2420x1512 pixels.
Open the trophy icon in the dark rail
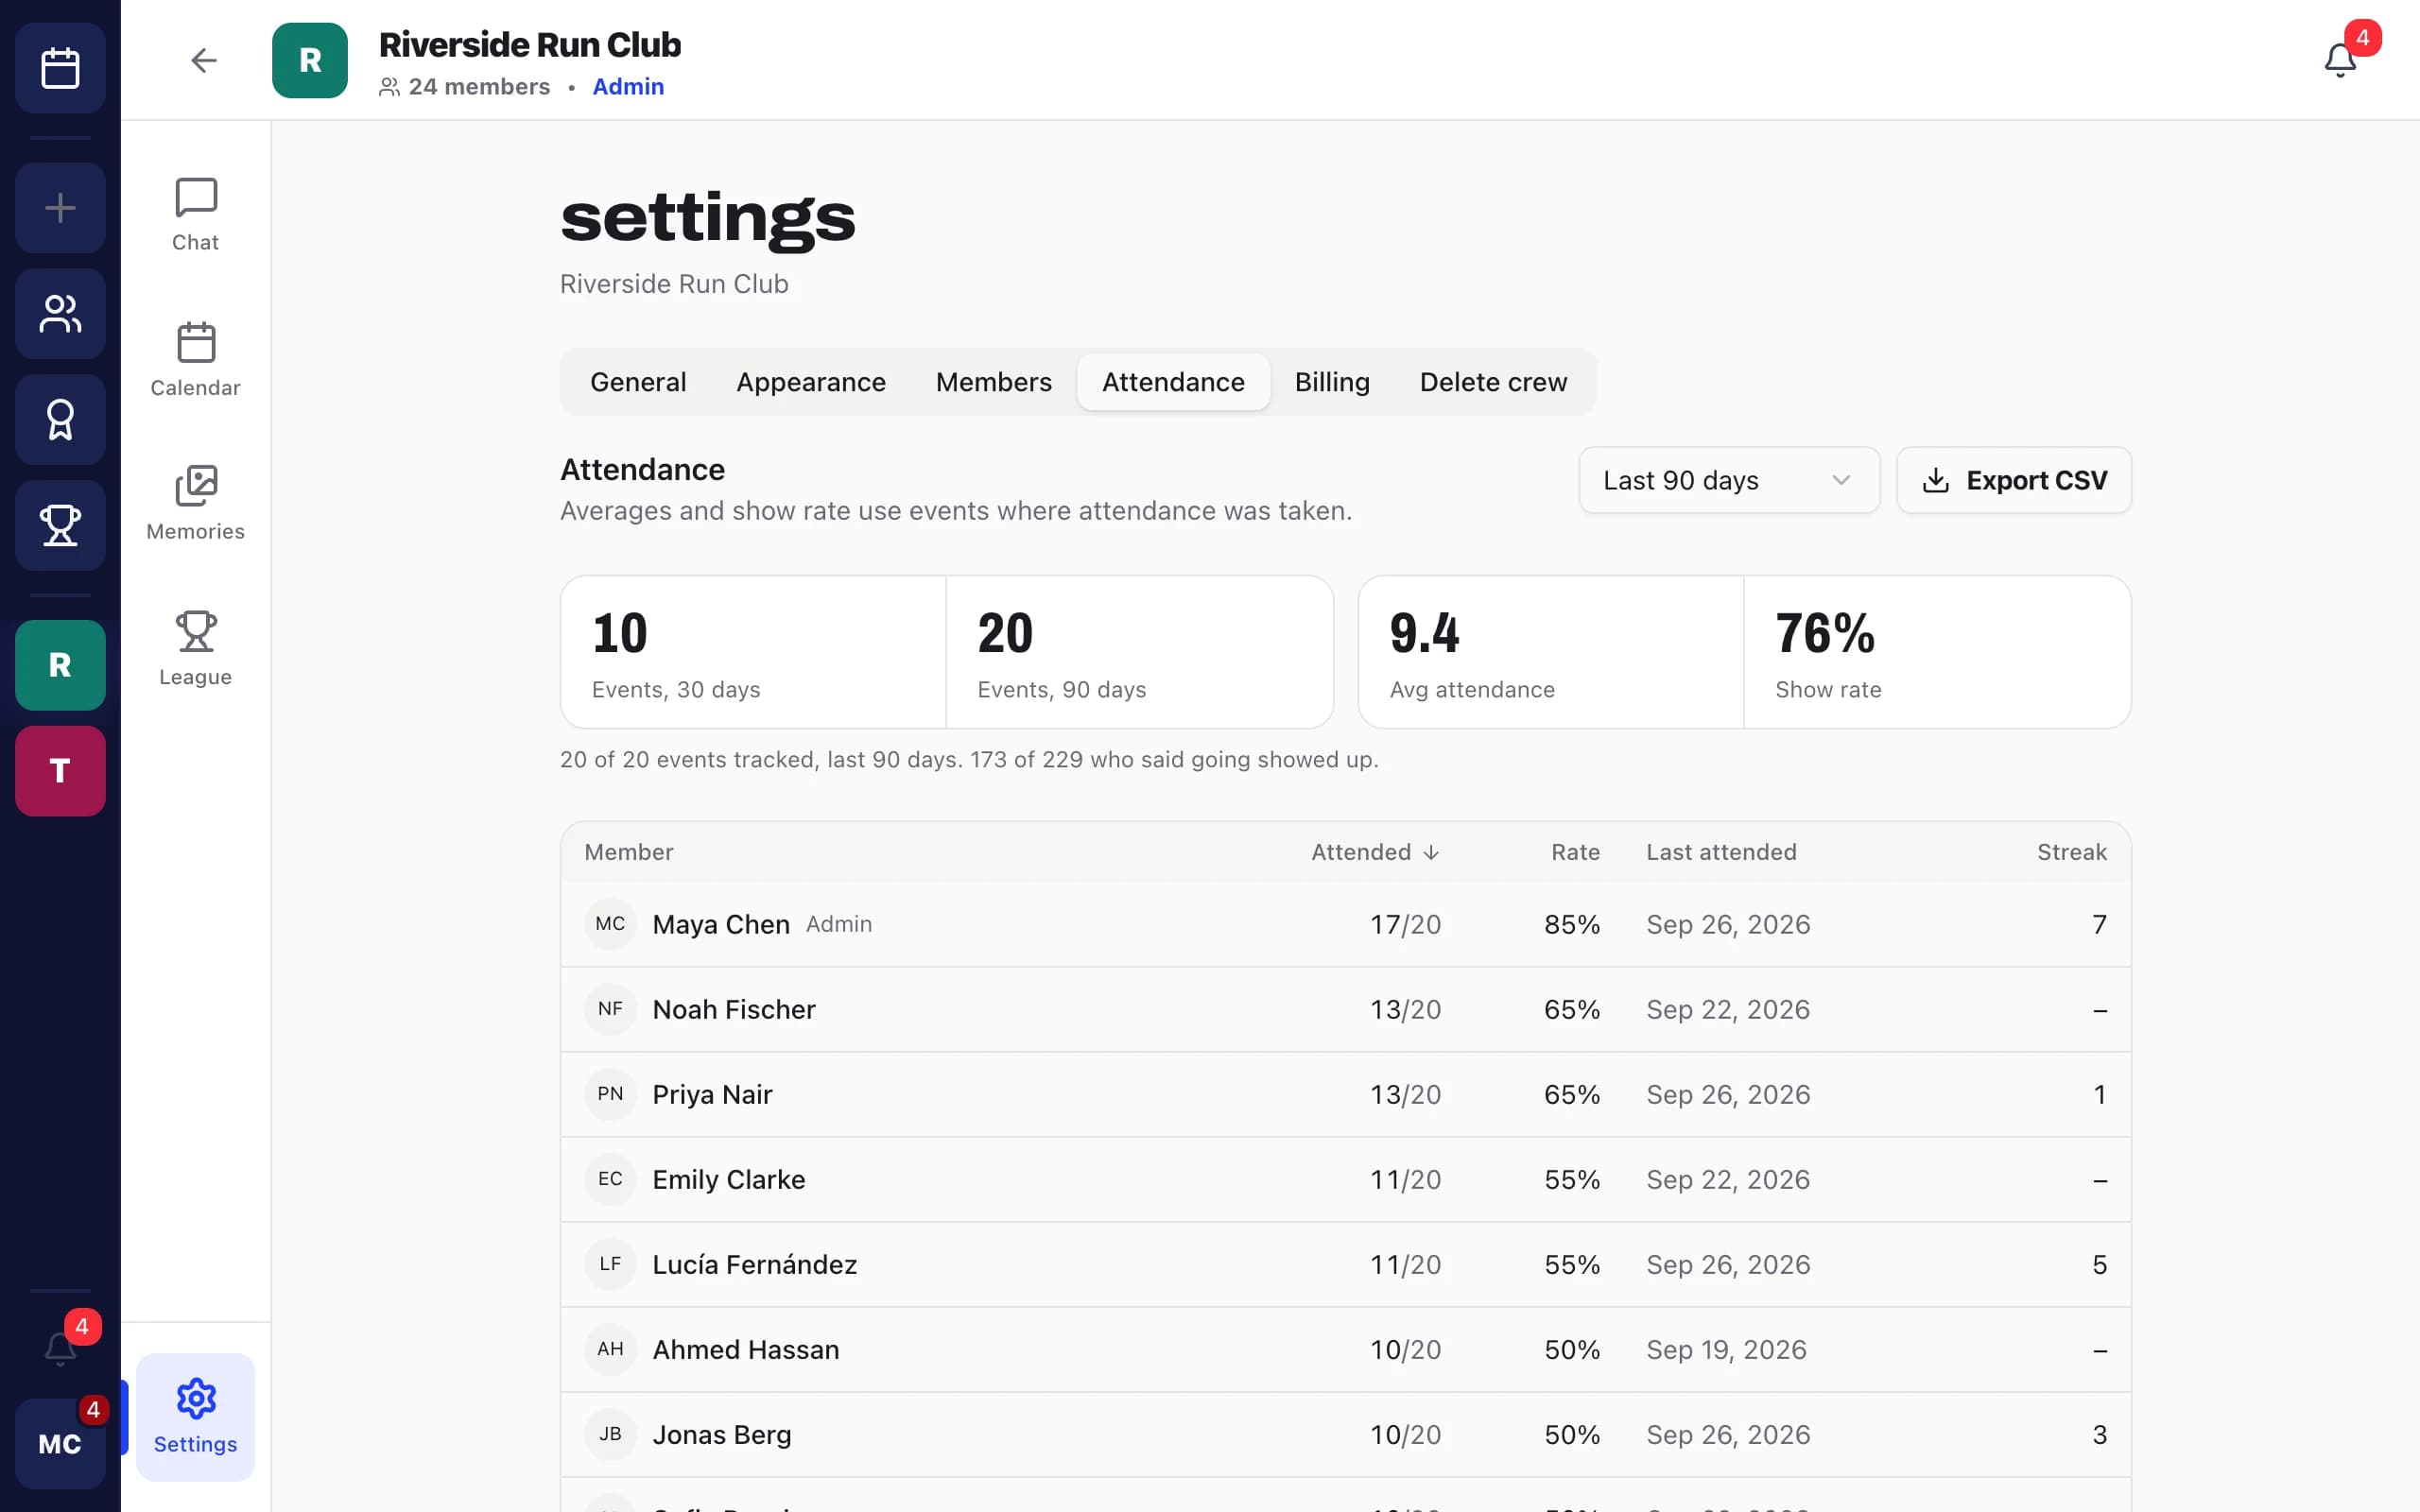[x=60, y=525]
